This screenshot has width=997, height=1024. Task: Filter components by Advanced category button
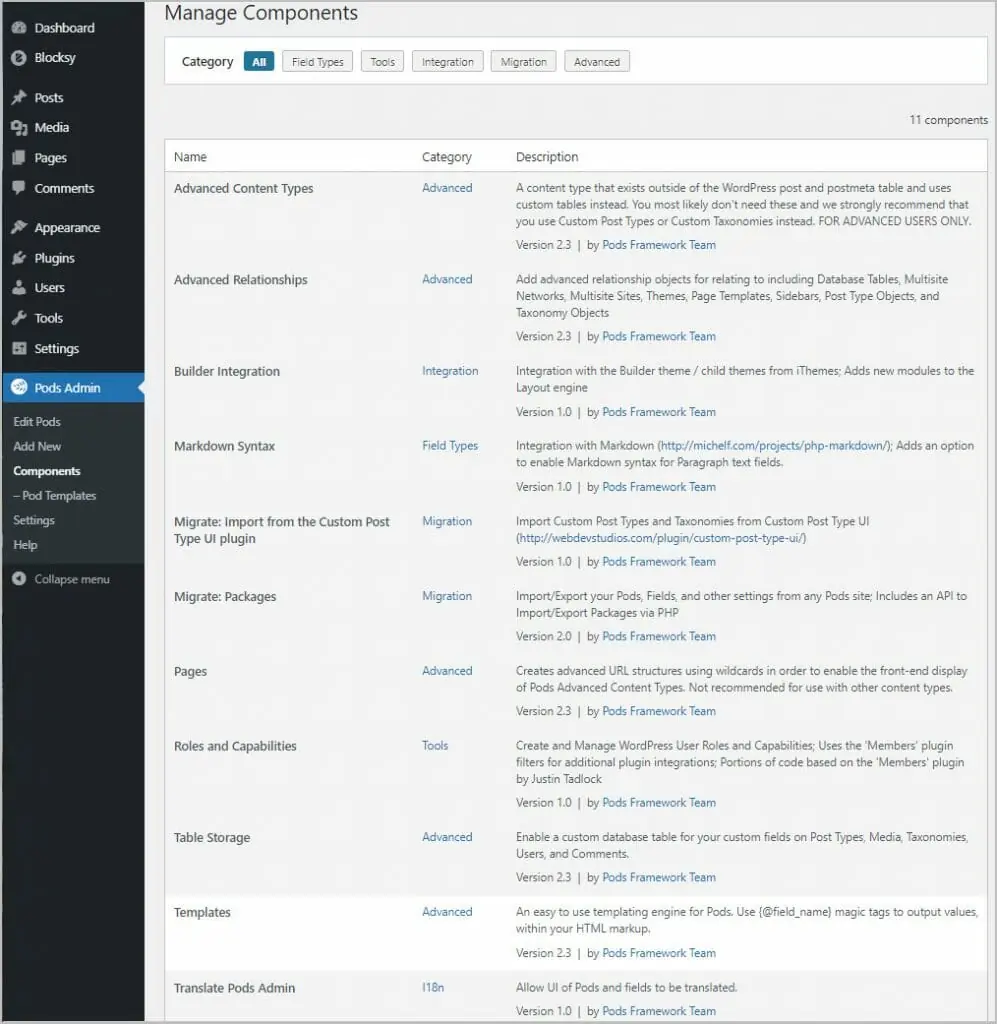click(x=597, y=61)
